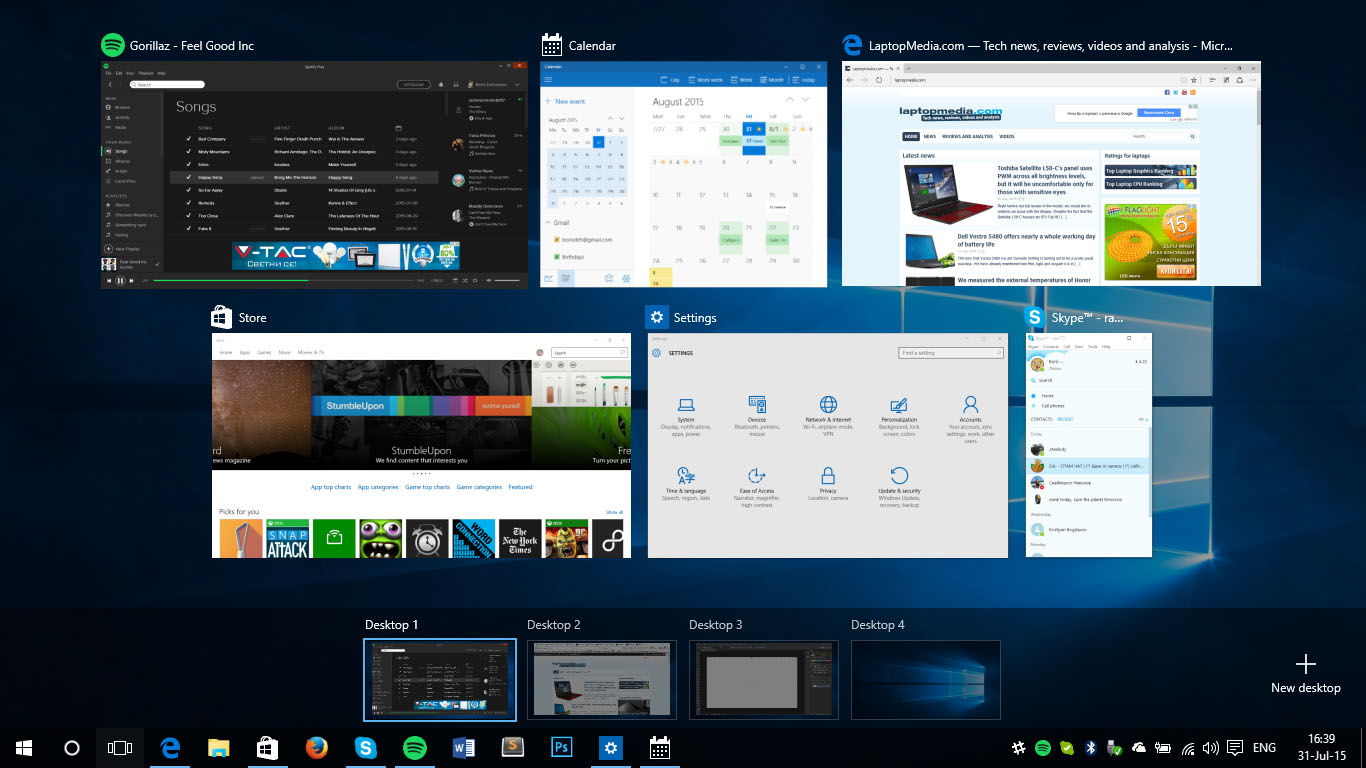Open the Calendar taskbar icon
1366x768 pixels.
[x=660, y=747]
